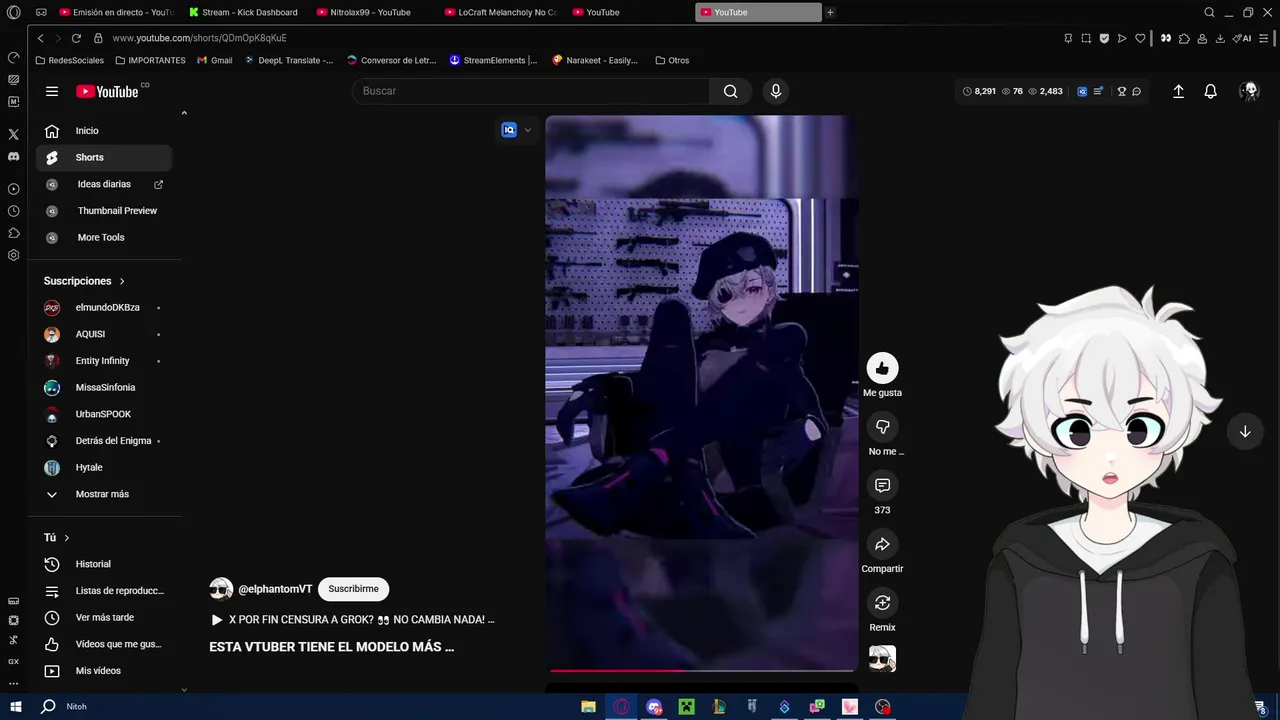Screen dimensions: 1280x720
Task: Open browser downloads icon
Action: coord(1221,38)
